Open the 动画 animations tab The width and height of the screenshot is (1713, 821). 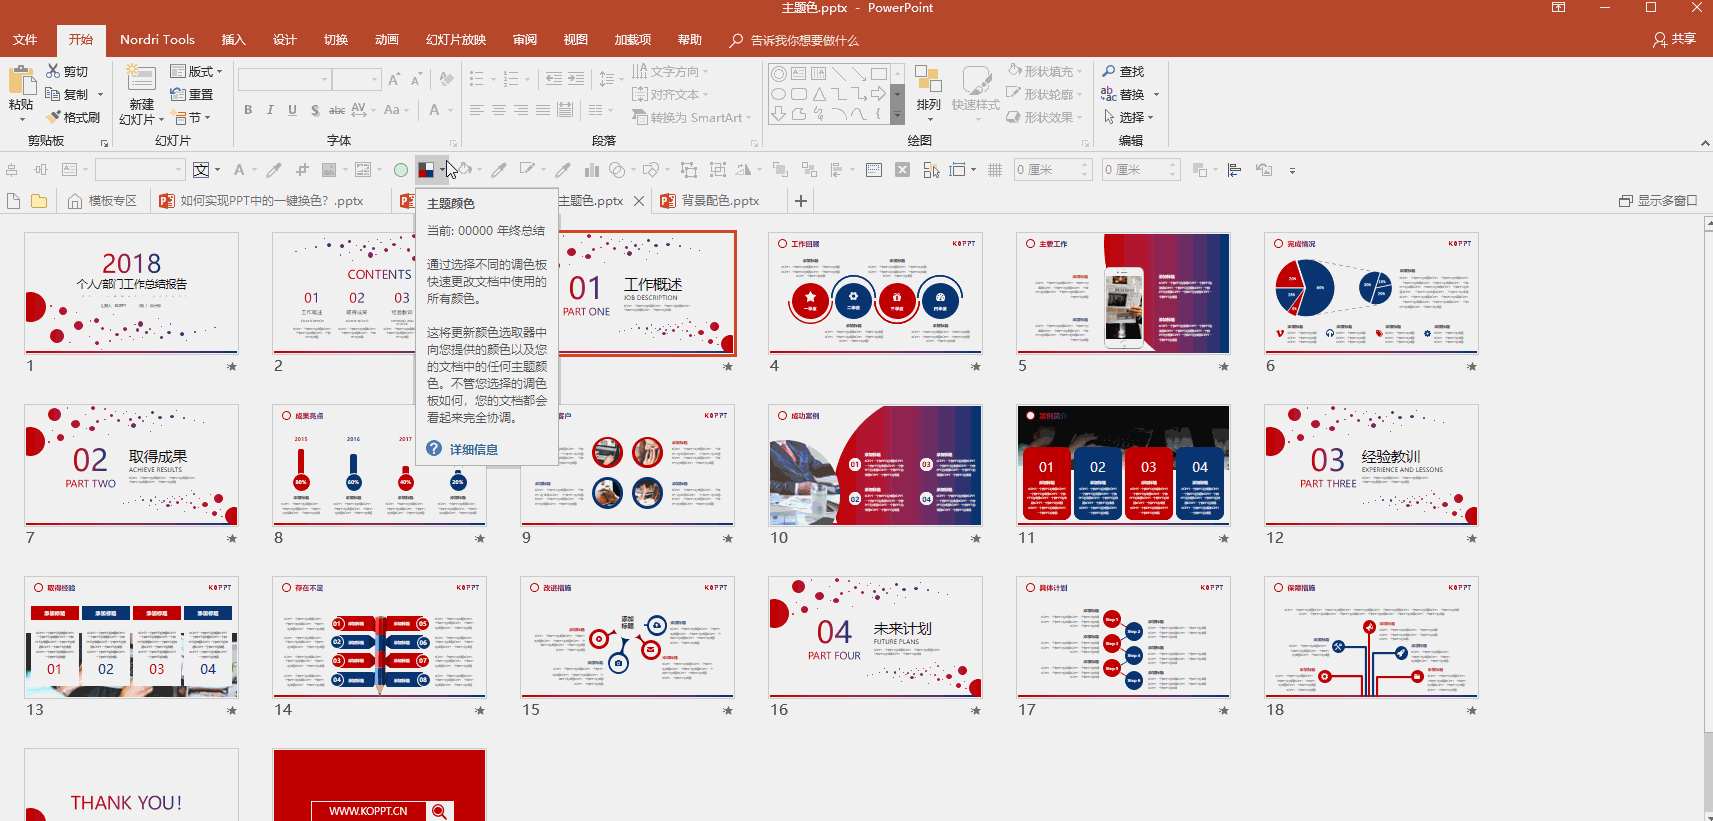(387, 40)
